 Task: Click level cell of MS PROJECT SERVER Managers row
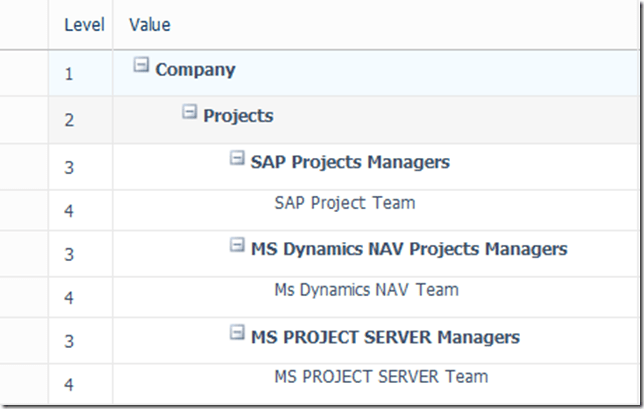69,341
